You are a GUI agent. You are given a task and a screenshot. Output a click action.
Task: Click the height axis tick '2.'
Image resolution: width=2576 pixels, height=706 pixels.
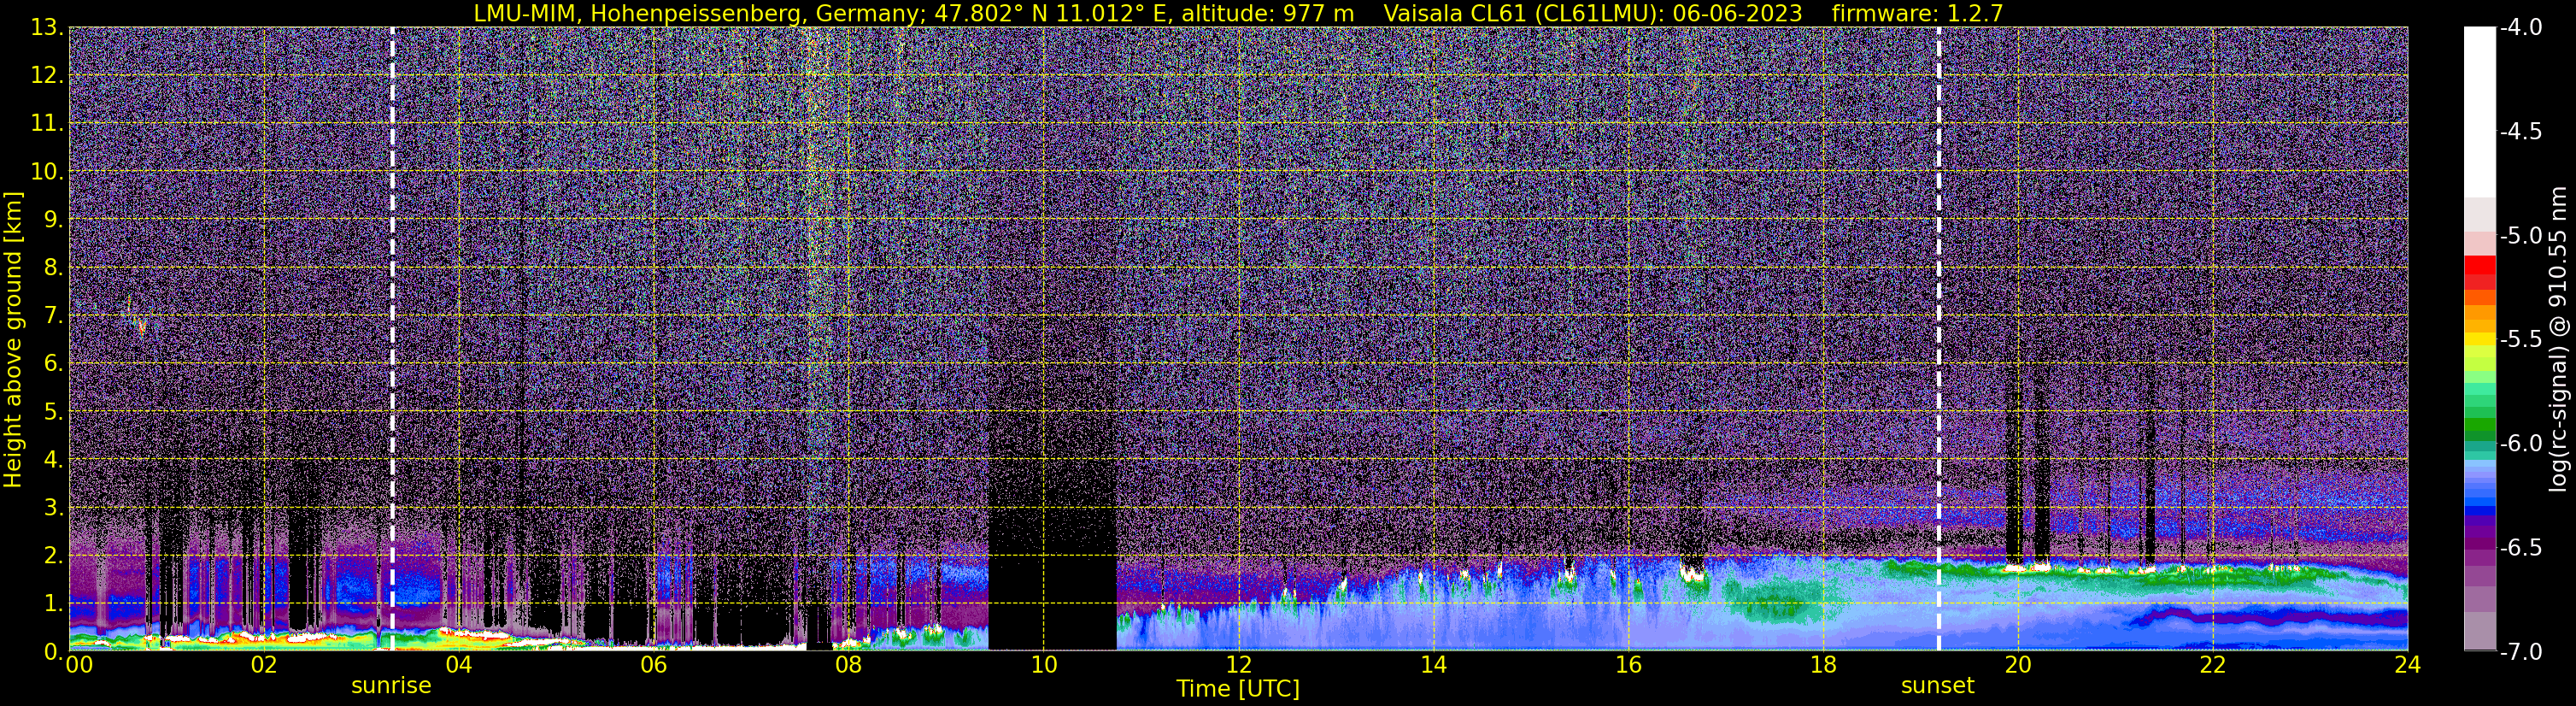[x=53, y=555]
